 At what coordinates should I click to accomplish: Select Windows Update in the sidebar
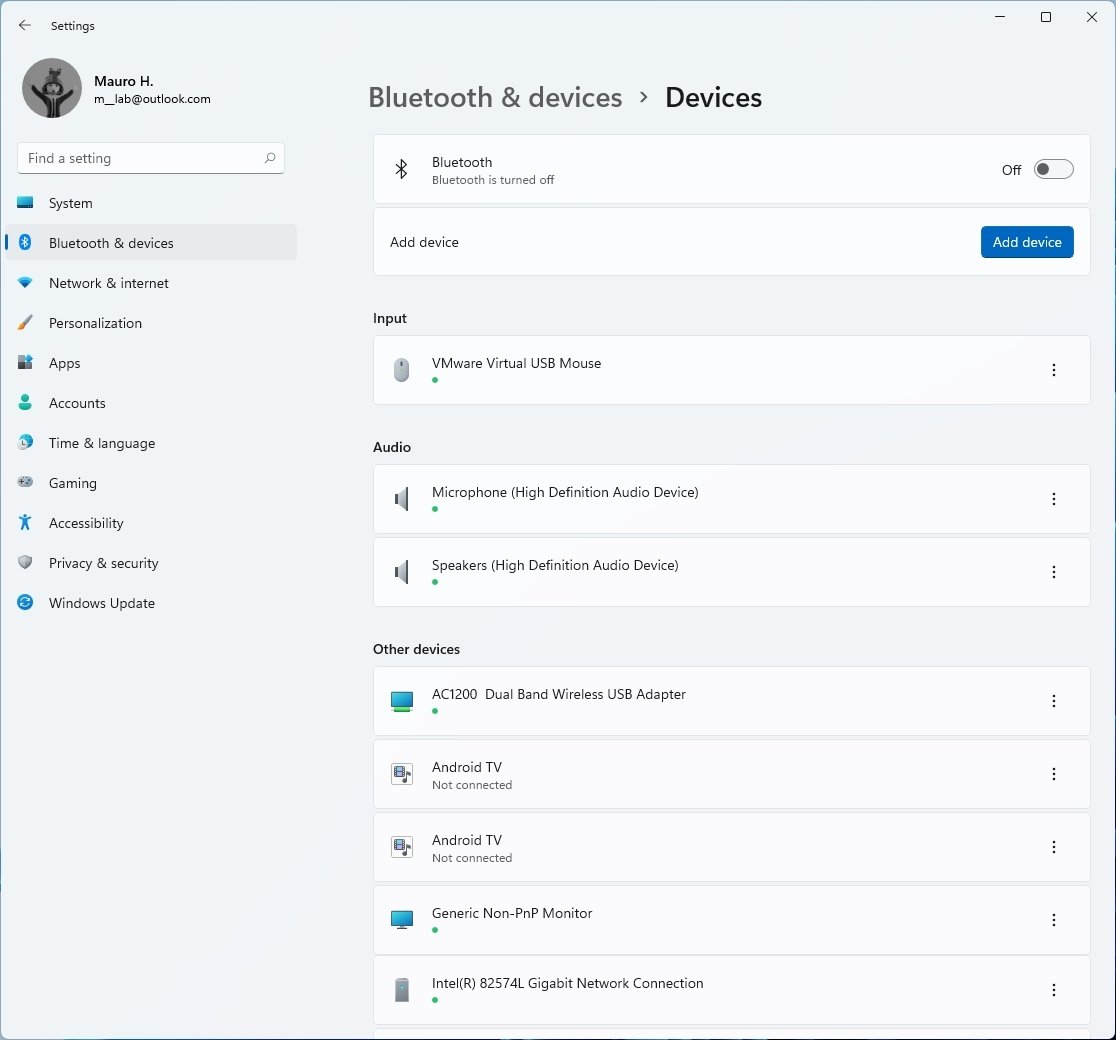pos(102,603)
